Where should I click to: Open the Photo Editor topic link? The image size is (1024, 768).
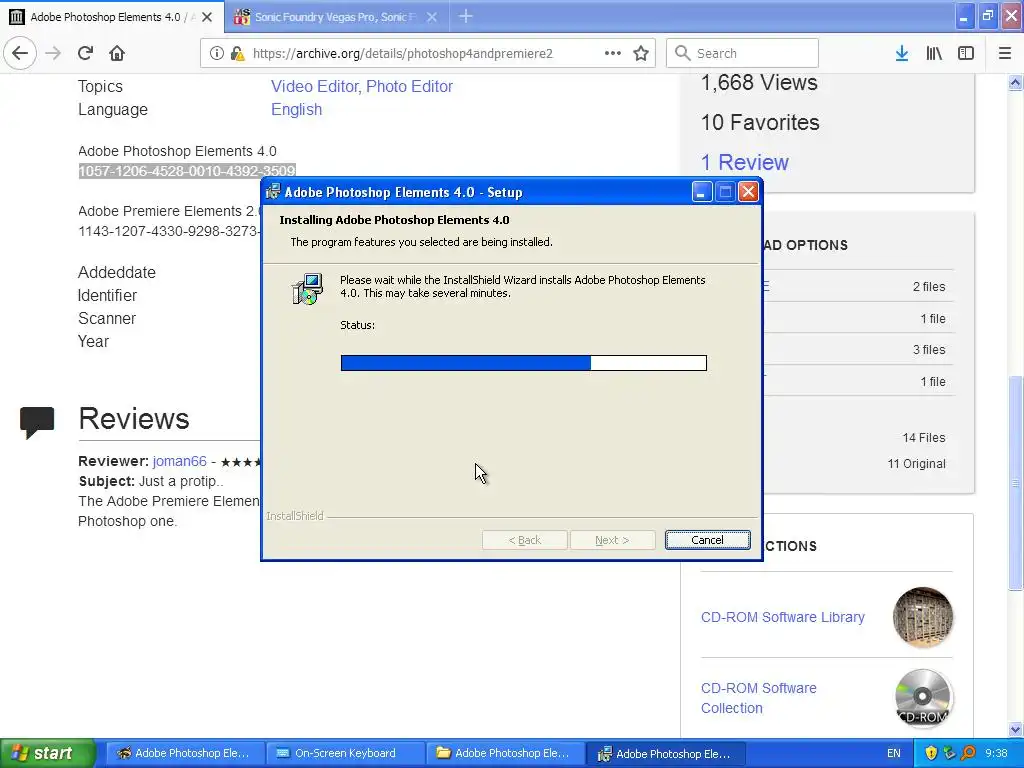pyautogui.click(x=409, y=86)
